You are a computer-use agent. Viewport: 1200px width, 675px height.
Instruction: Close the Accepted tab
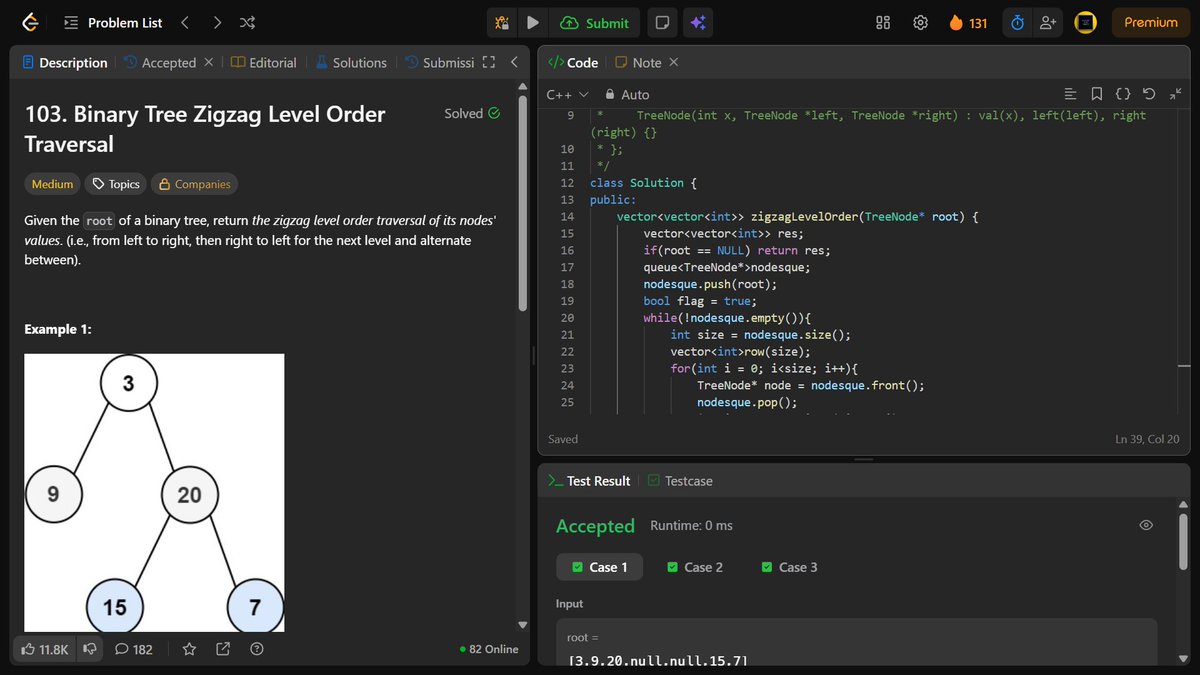coord(208,62)
